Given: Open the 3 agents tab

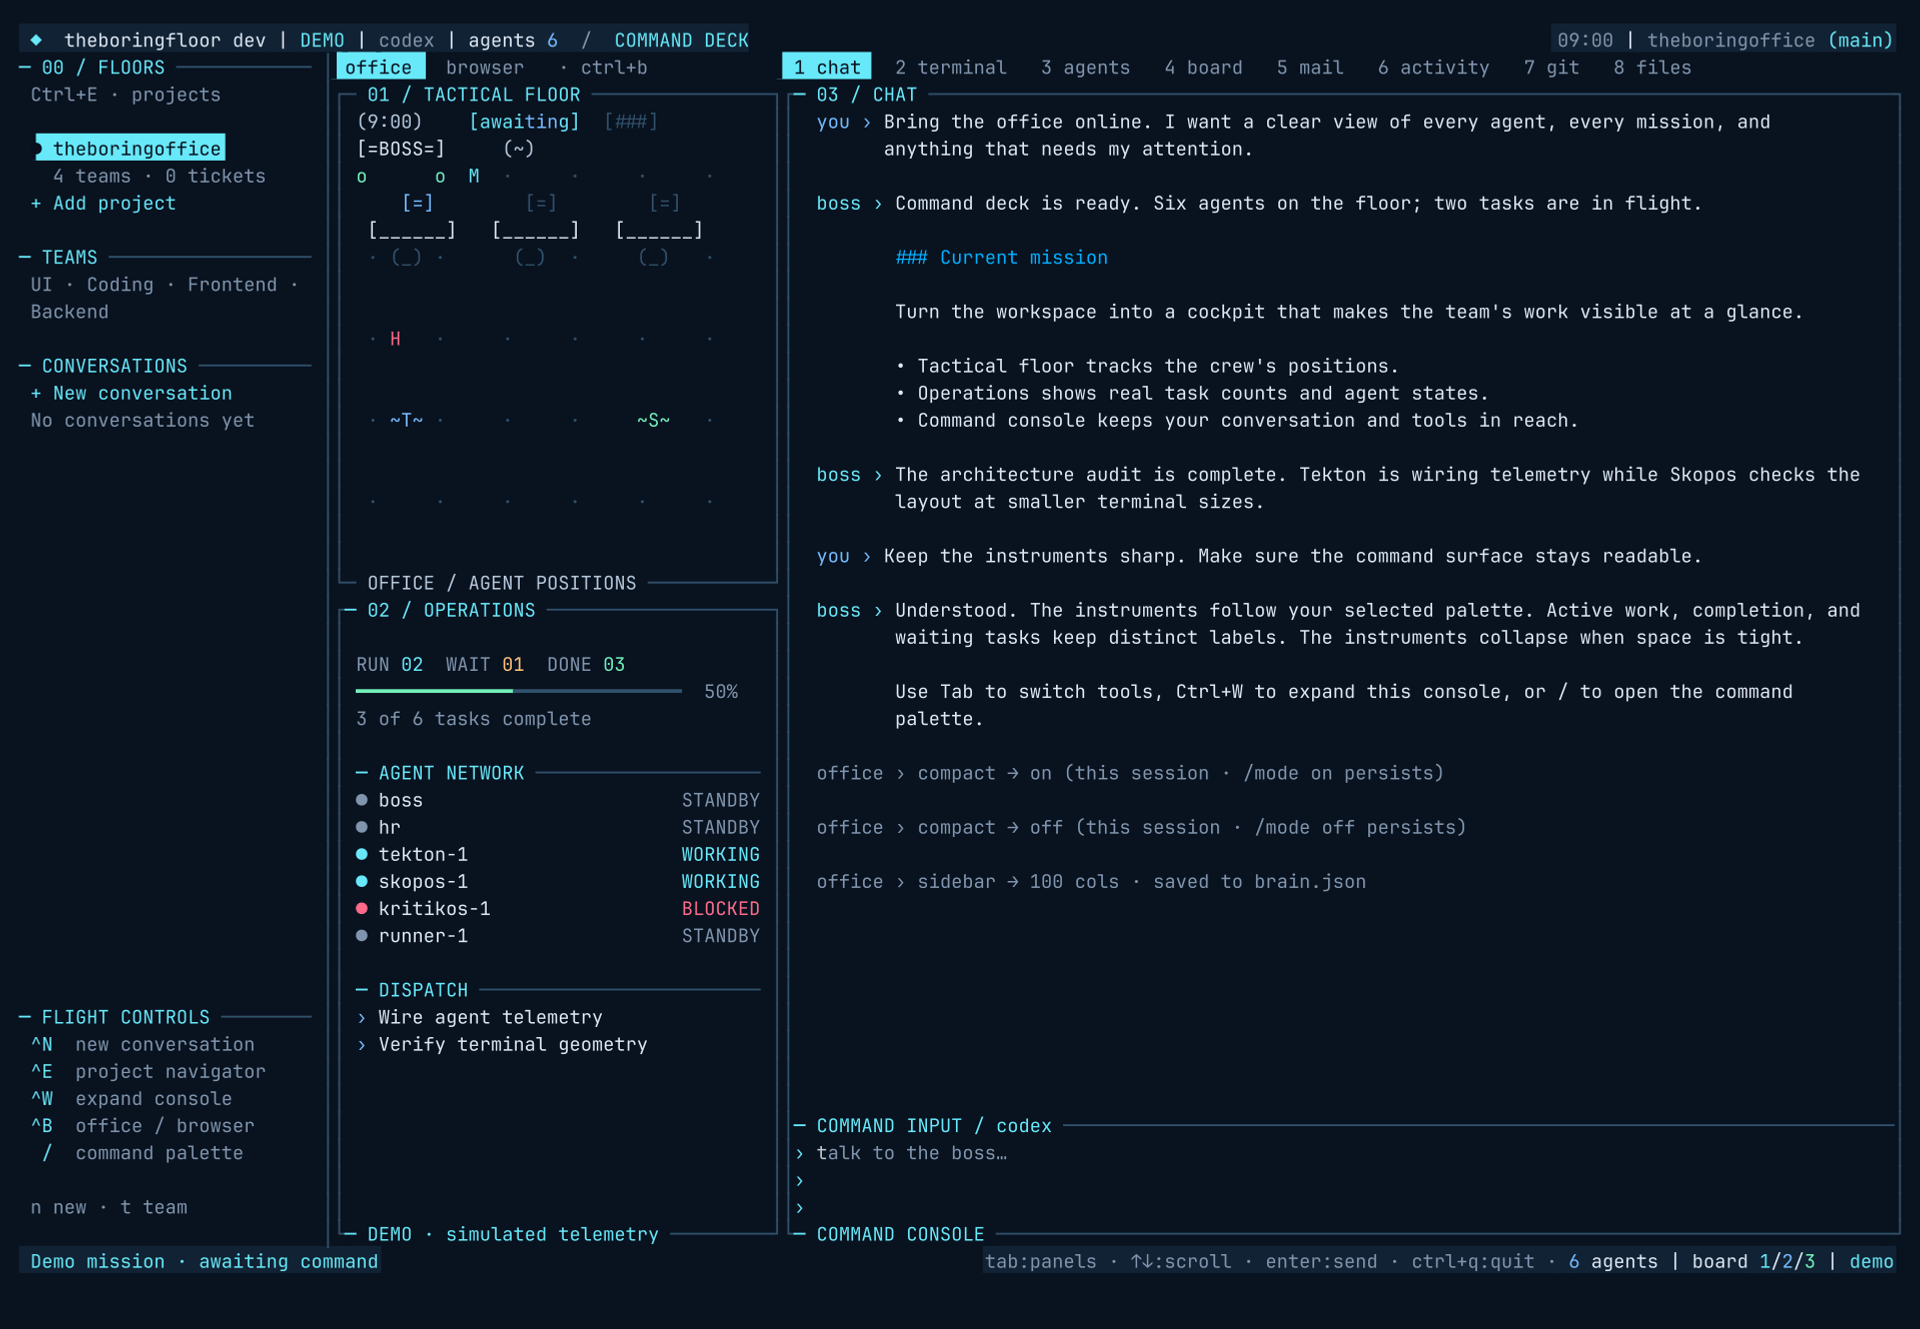Looking at the screenshot, I should 1085,67.
